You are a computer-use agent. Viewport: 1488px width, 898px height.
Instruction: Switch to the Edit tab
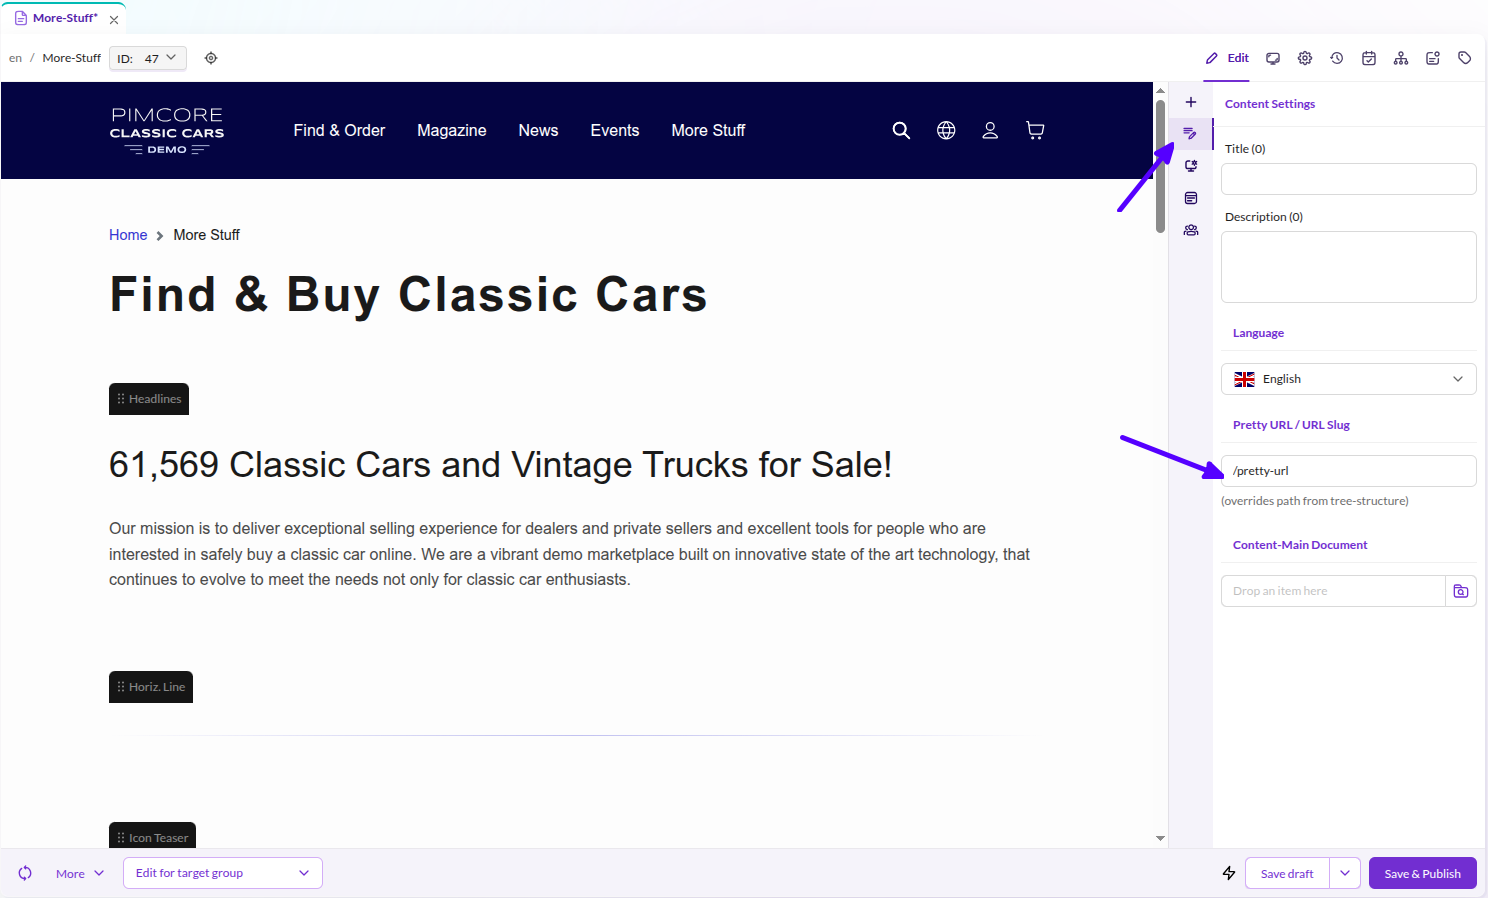[x=1227, y=58]
